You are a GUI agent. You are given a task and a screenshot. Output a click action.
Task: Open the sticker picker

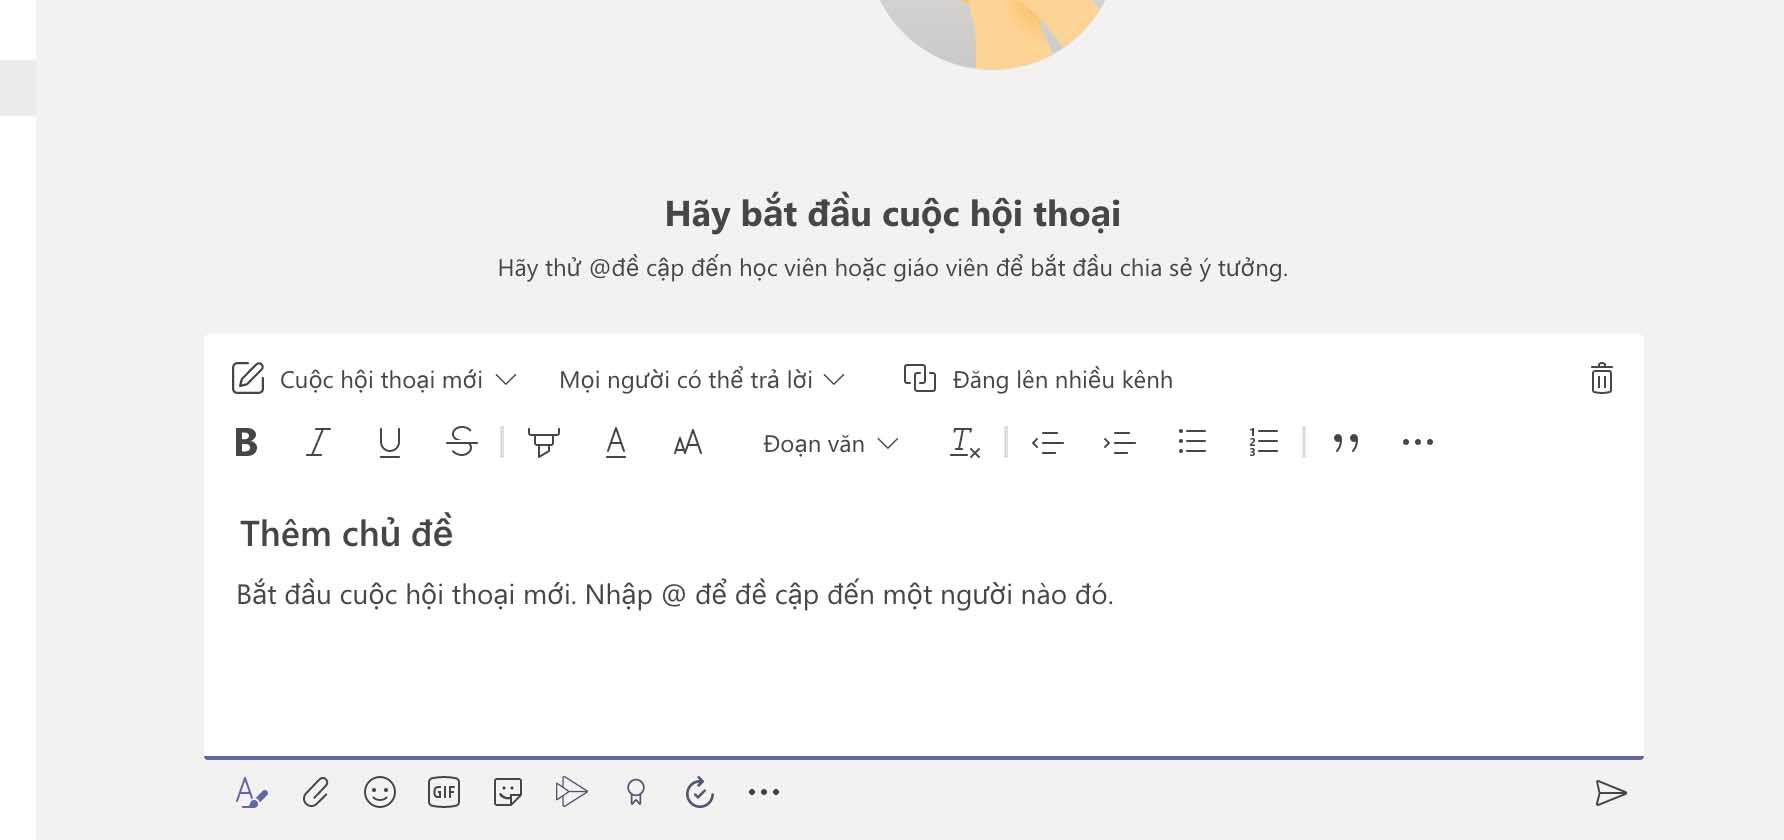coord(508,793)
